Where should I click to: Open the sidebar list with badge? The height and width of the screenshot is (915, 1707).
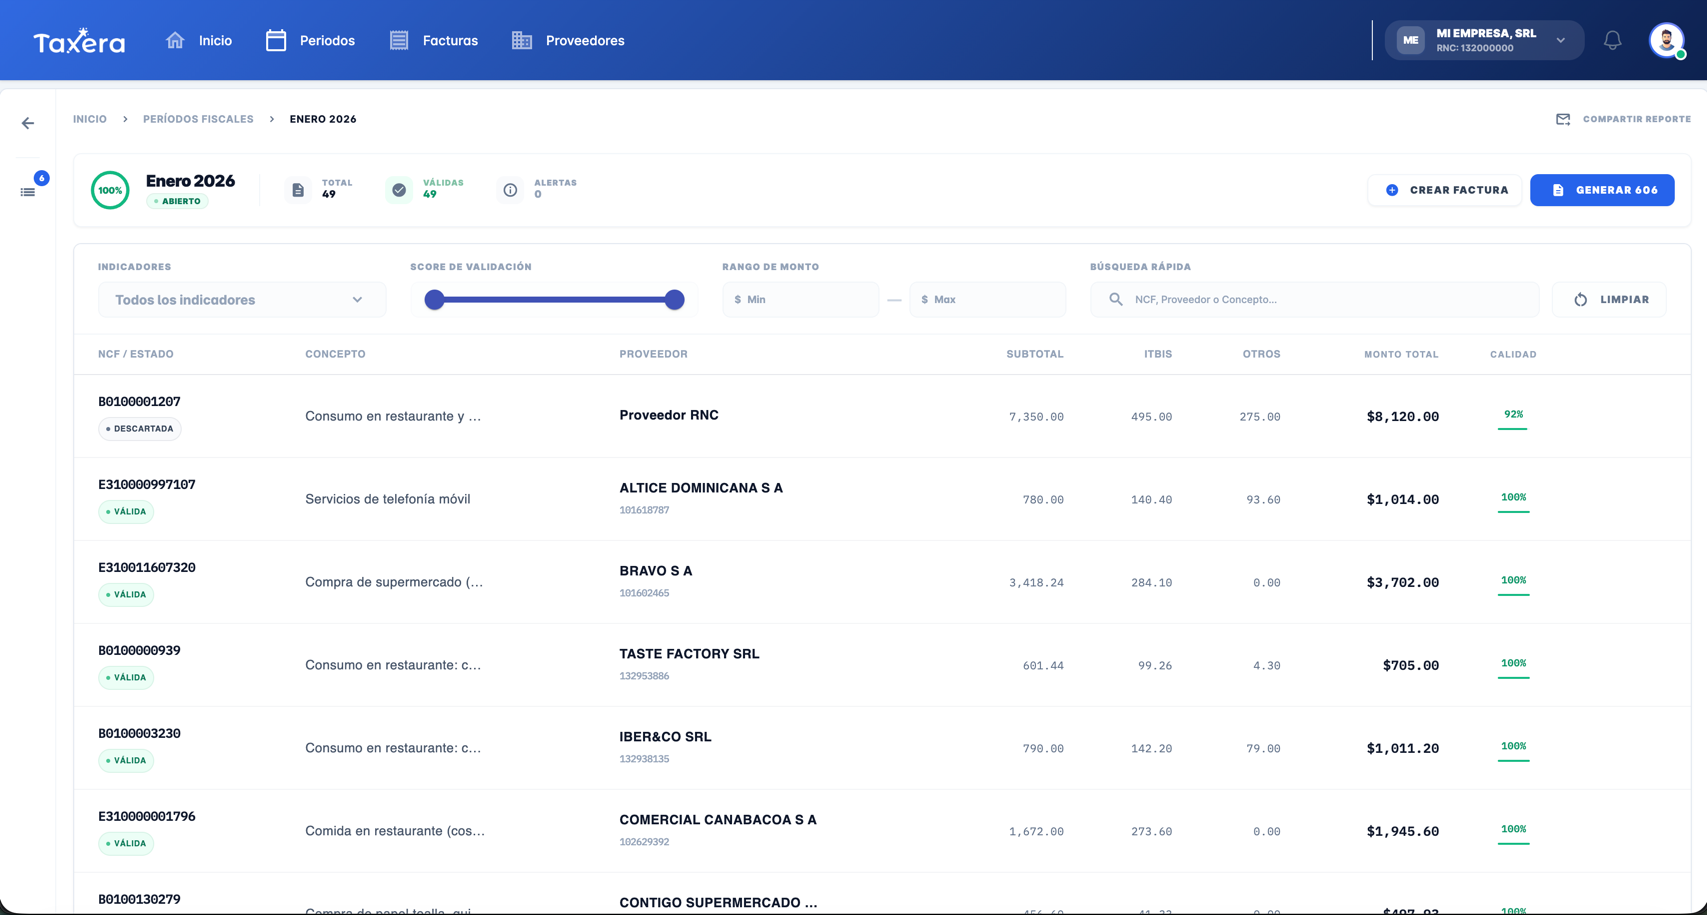tap(28, 191)
